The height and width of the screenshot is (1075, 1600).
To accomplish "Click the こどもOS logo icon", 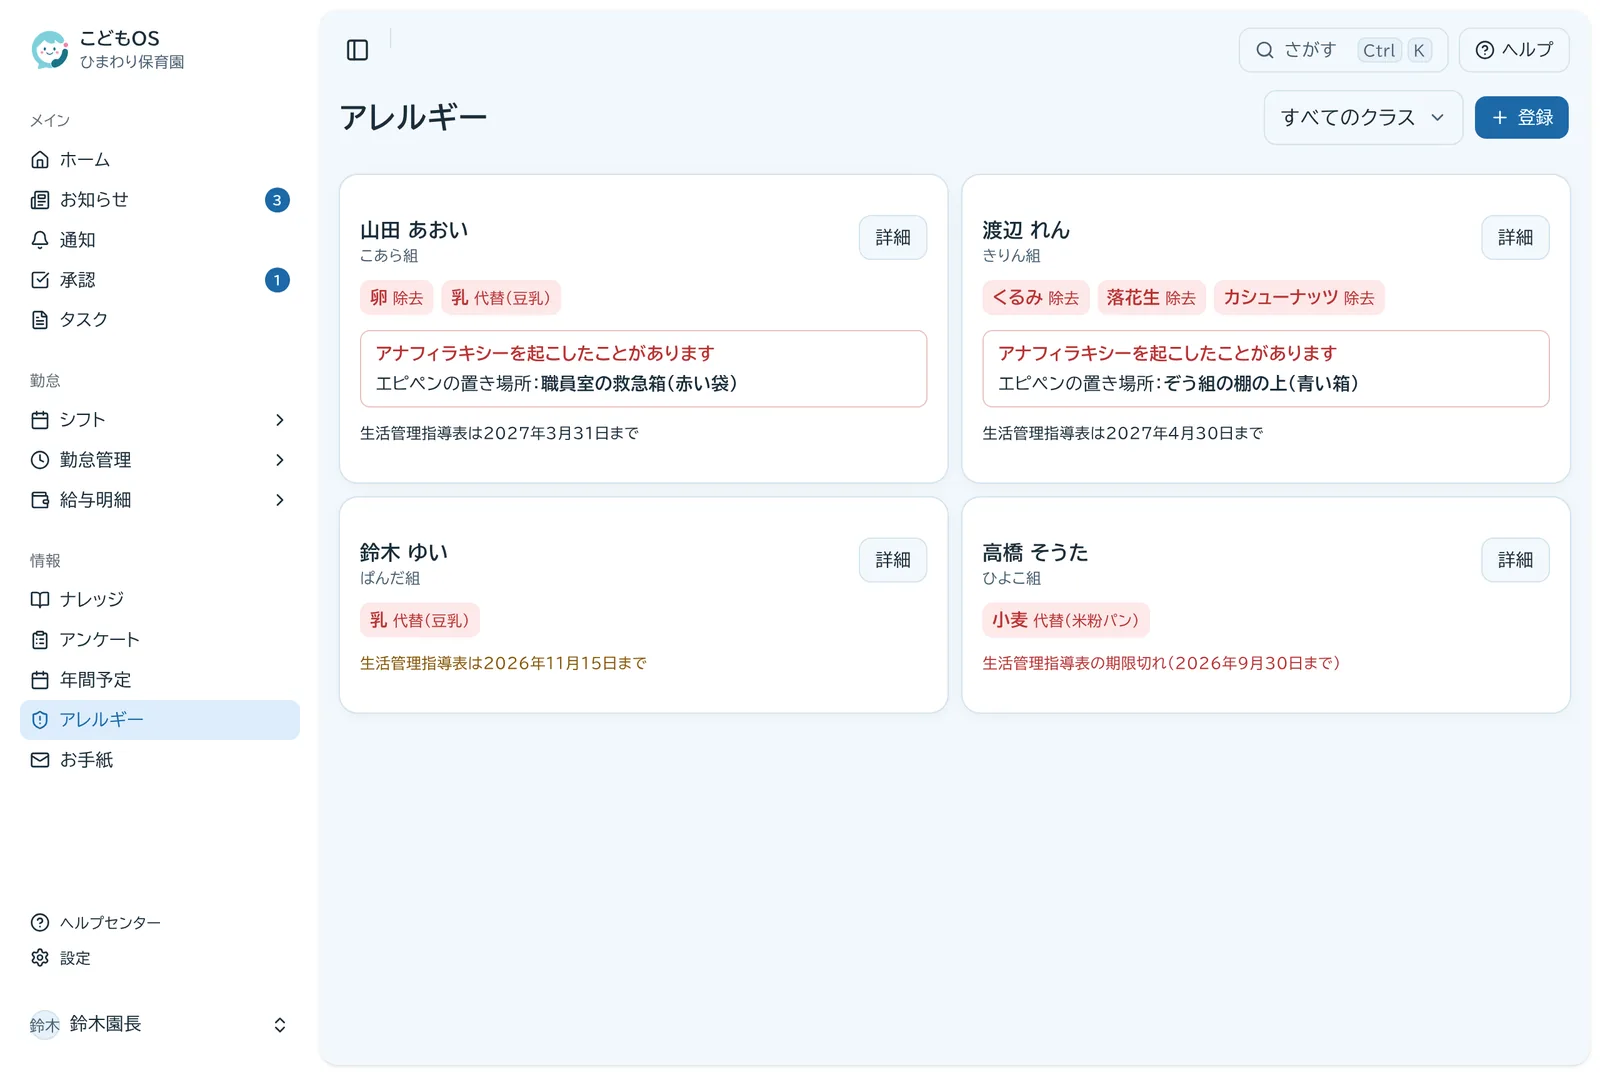I will pyautogui.click(x=49, y=49).
